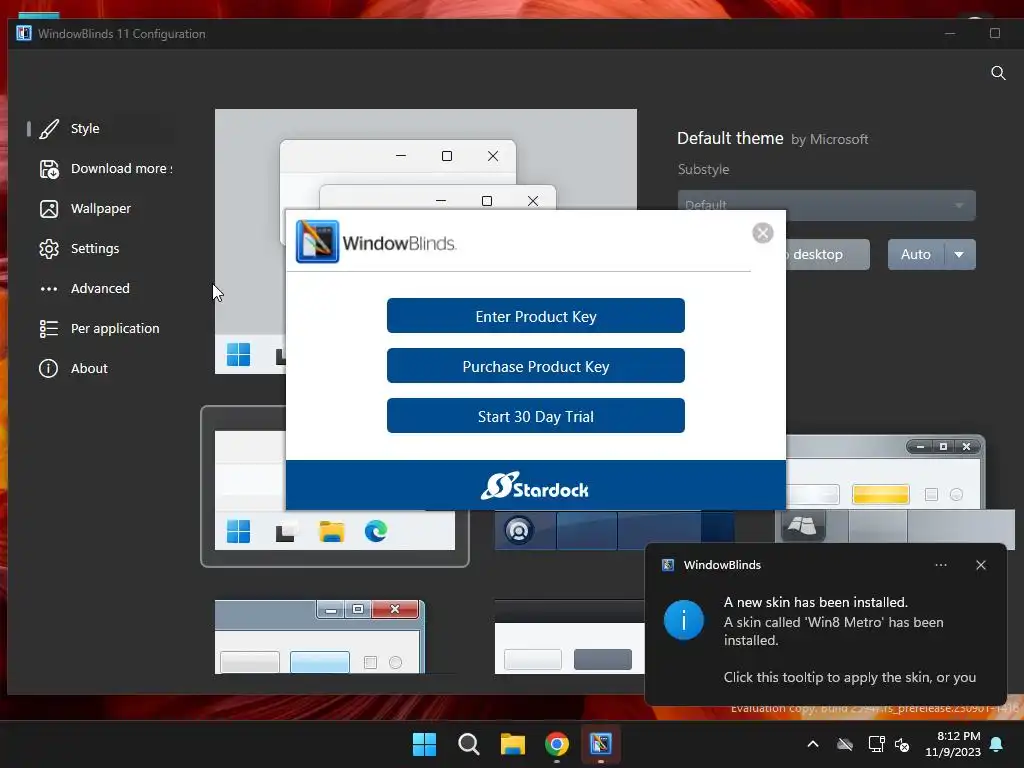Open the Windows Start menu
The image size is (1024, 768).
tap(424, 744)
